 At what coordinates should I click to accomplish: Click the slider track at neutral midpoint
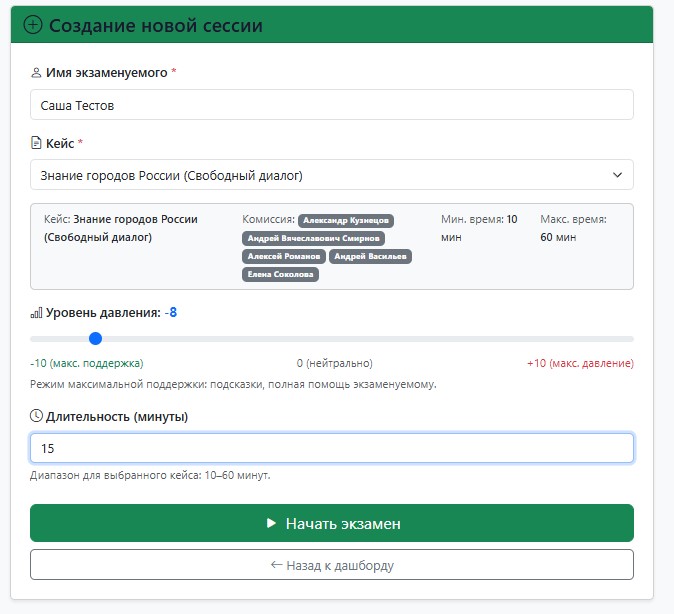[x=332, y=339]
